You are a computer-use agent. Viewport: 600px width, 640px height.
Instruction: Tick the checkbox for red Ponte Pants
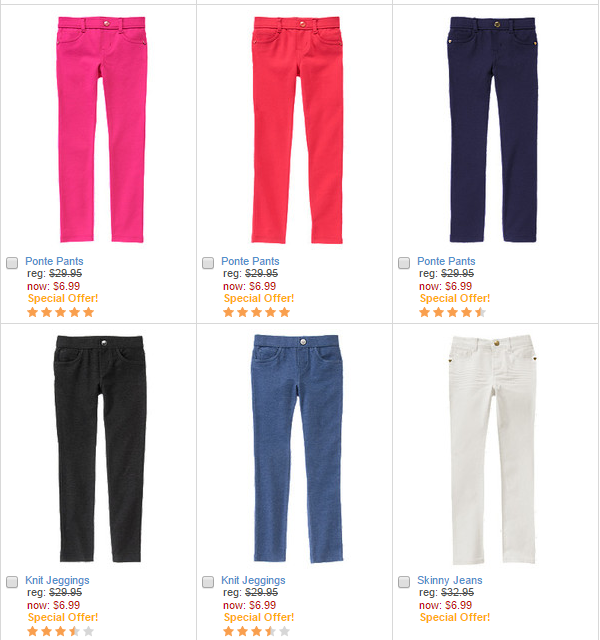point(208,263)
